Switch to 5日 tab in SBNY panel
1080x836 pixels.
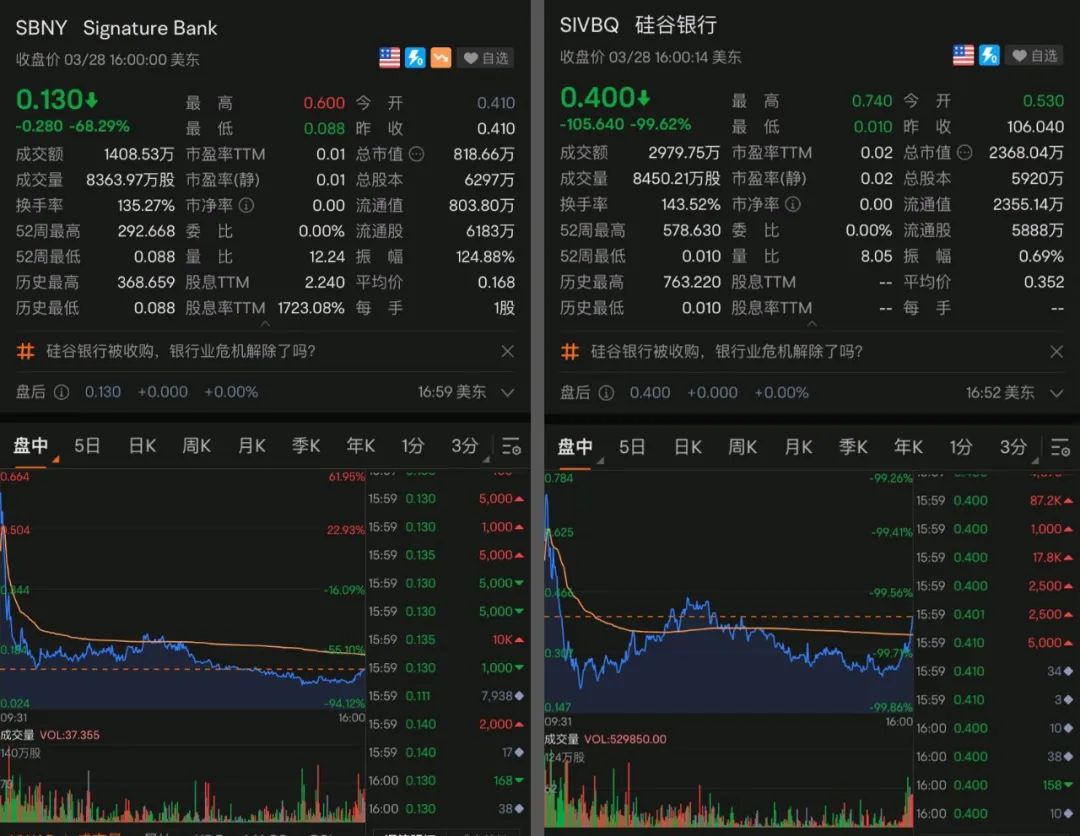click(x=87, y=446)
